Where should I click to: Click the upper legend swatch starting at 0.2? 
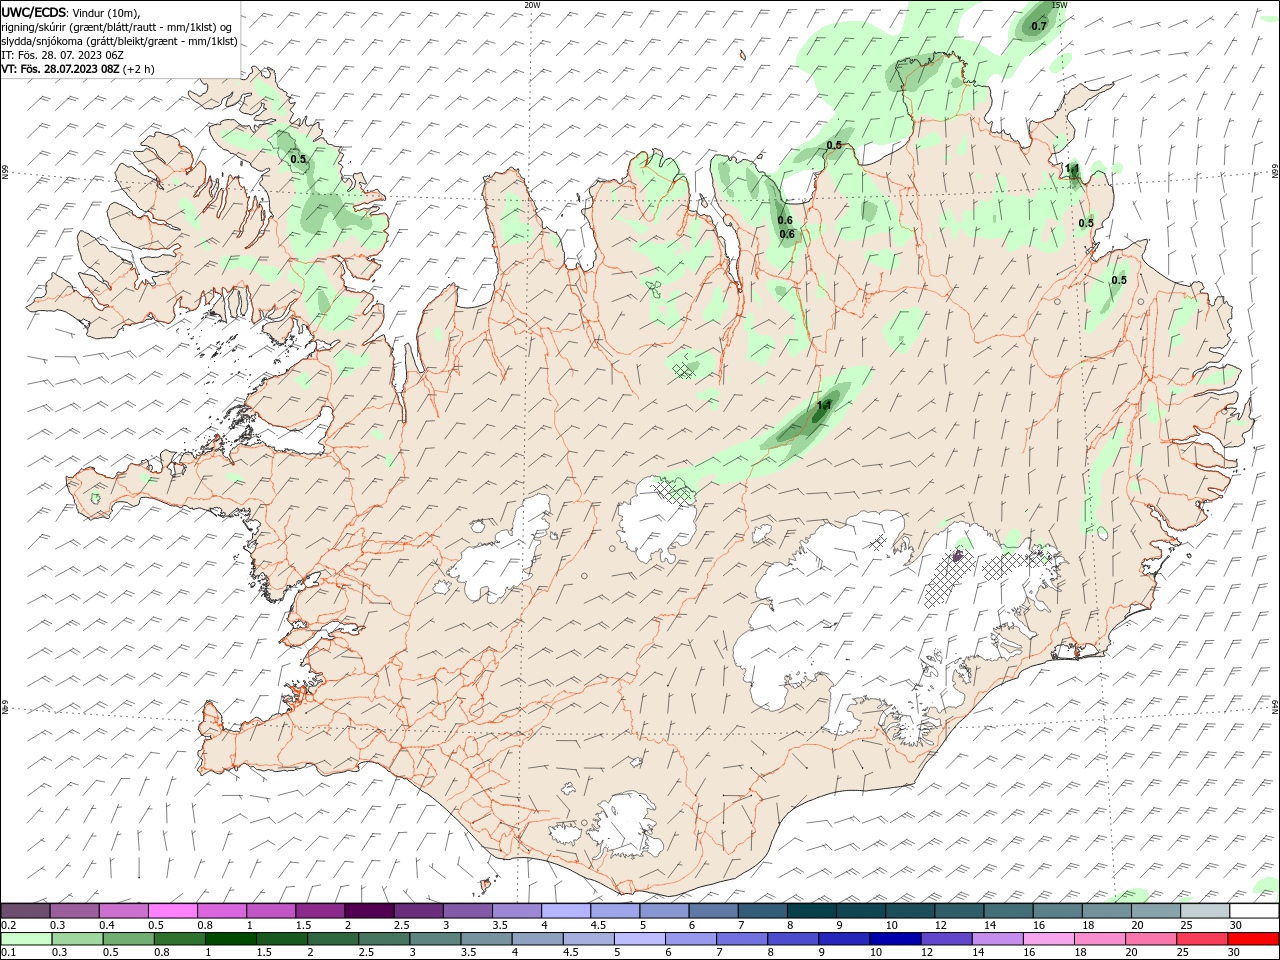[x=25, y=911]
